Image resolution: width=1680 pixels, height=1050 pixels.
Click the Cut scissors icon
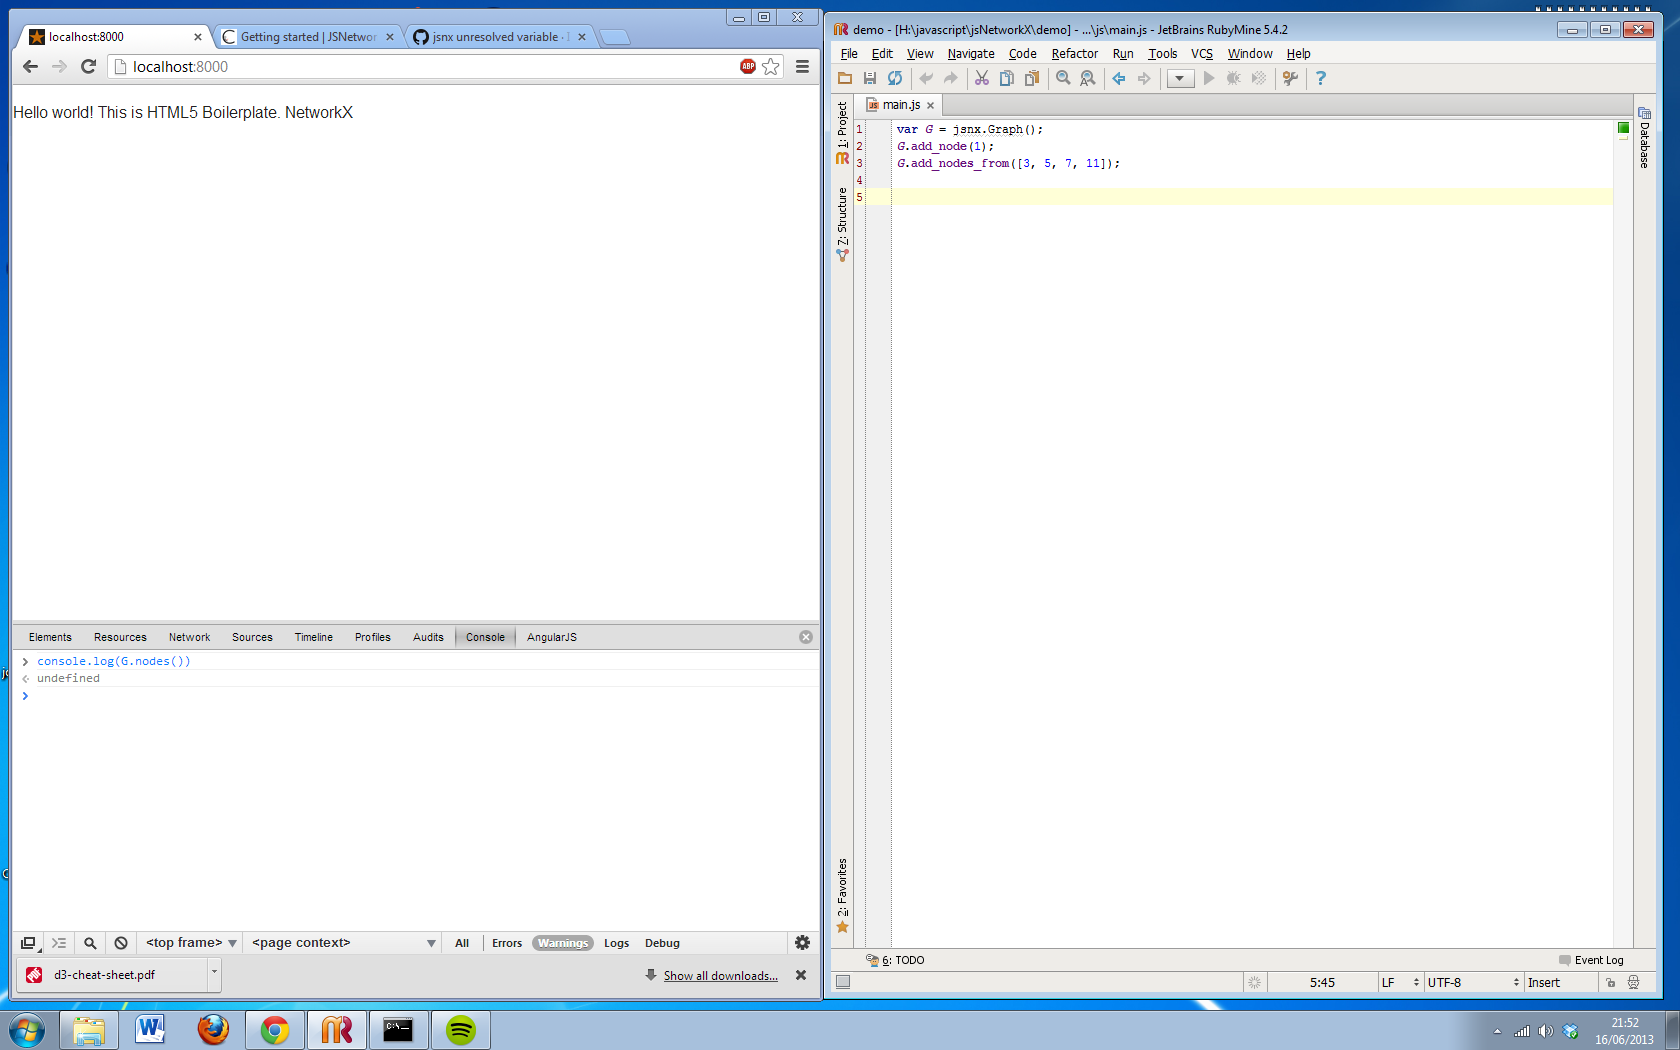click(982, 78)
